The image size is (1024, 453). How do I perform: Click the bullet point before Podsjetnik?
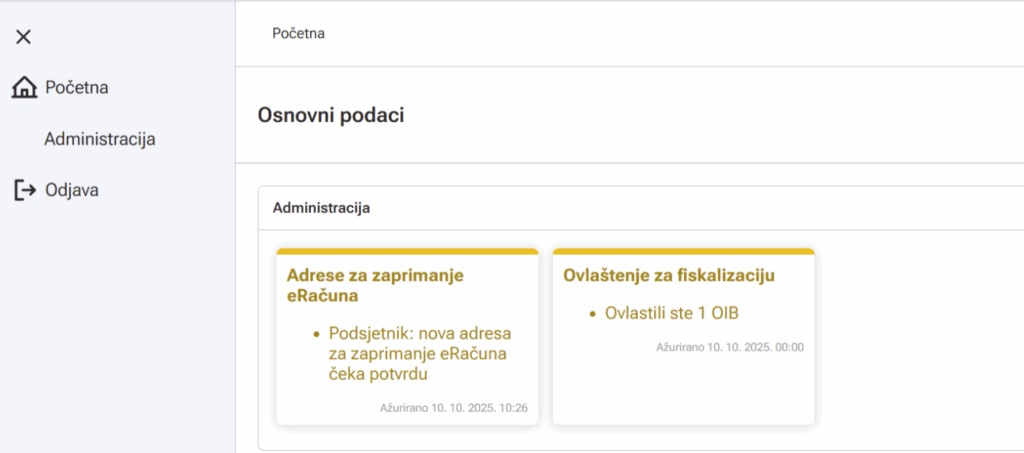click(x=316, y=334)
